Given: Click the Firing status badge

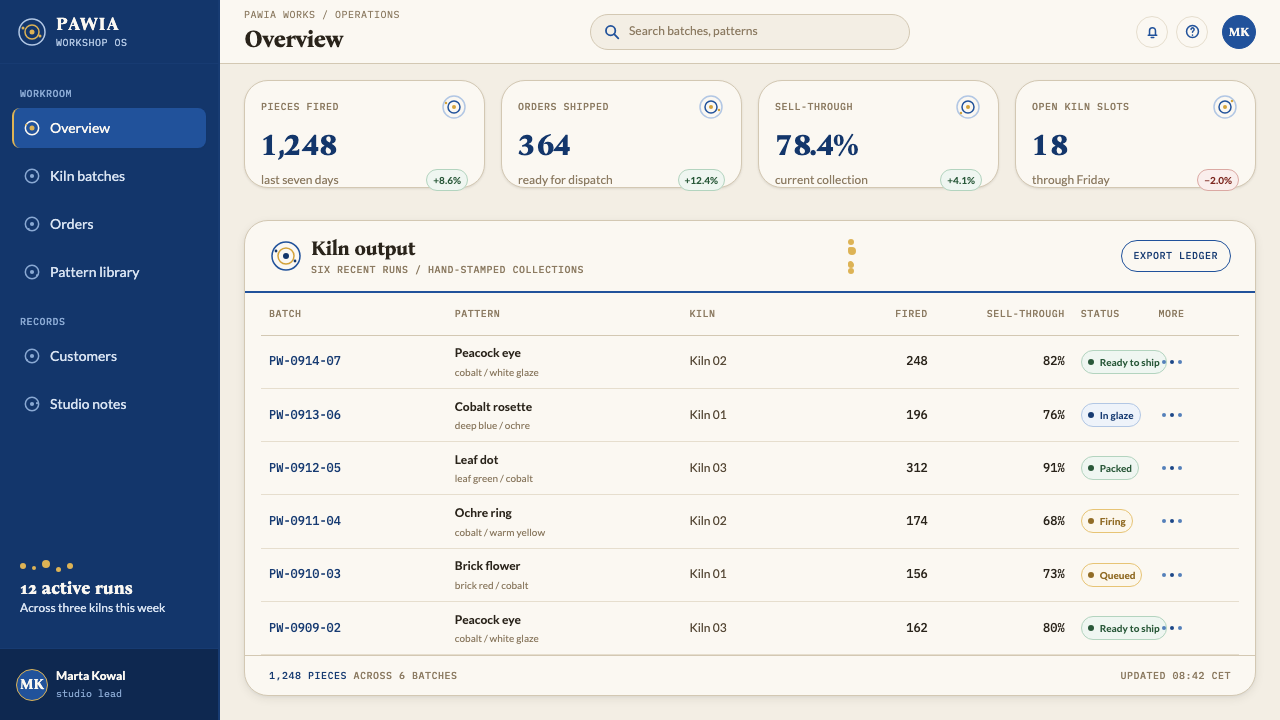Looking at the screenshot, I should coord(1107,521).
